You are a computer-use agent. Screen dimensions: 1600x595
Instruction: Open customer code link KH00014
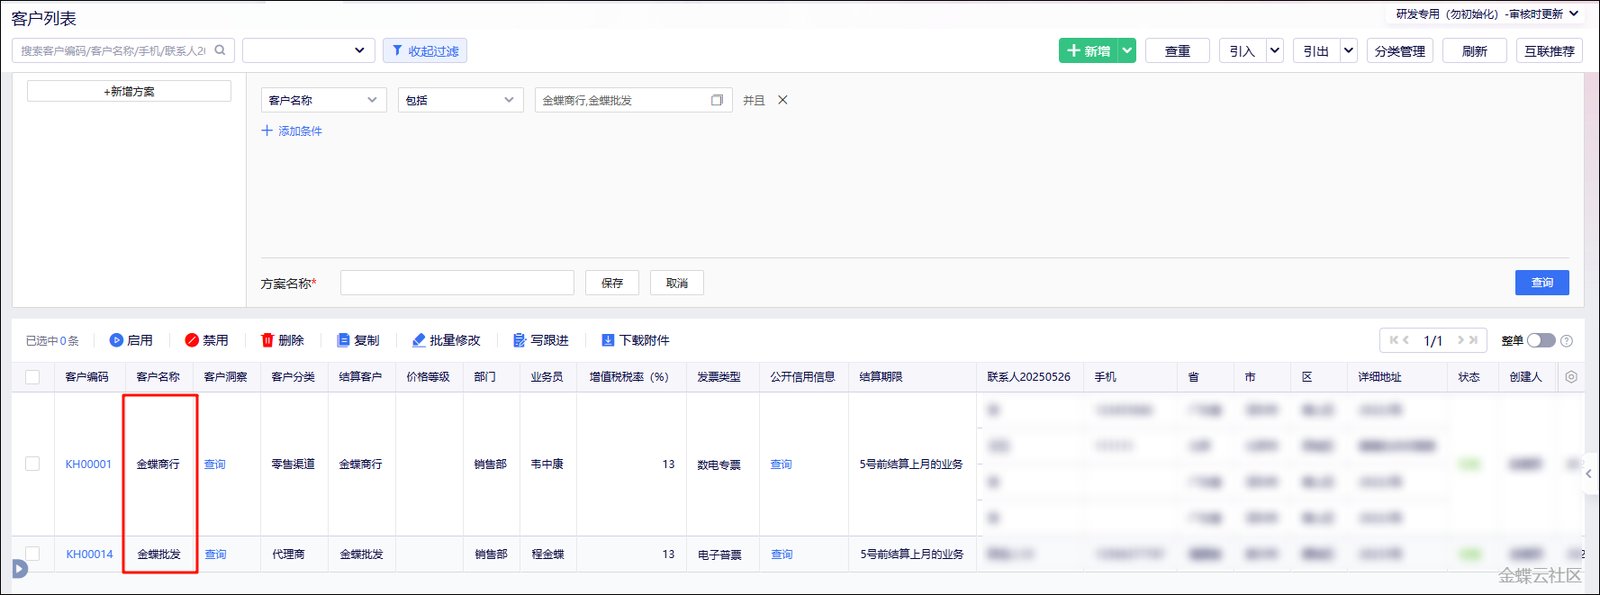(x=89, y=554)
